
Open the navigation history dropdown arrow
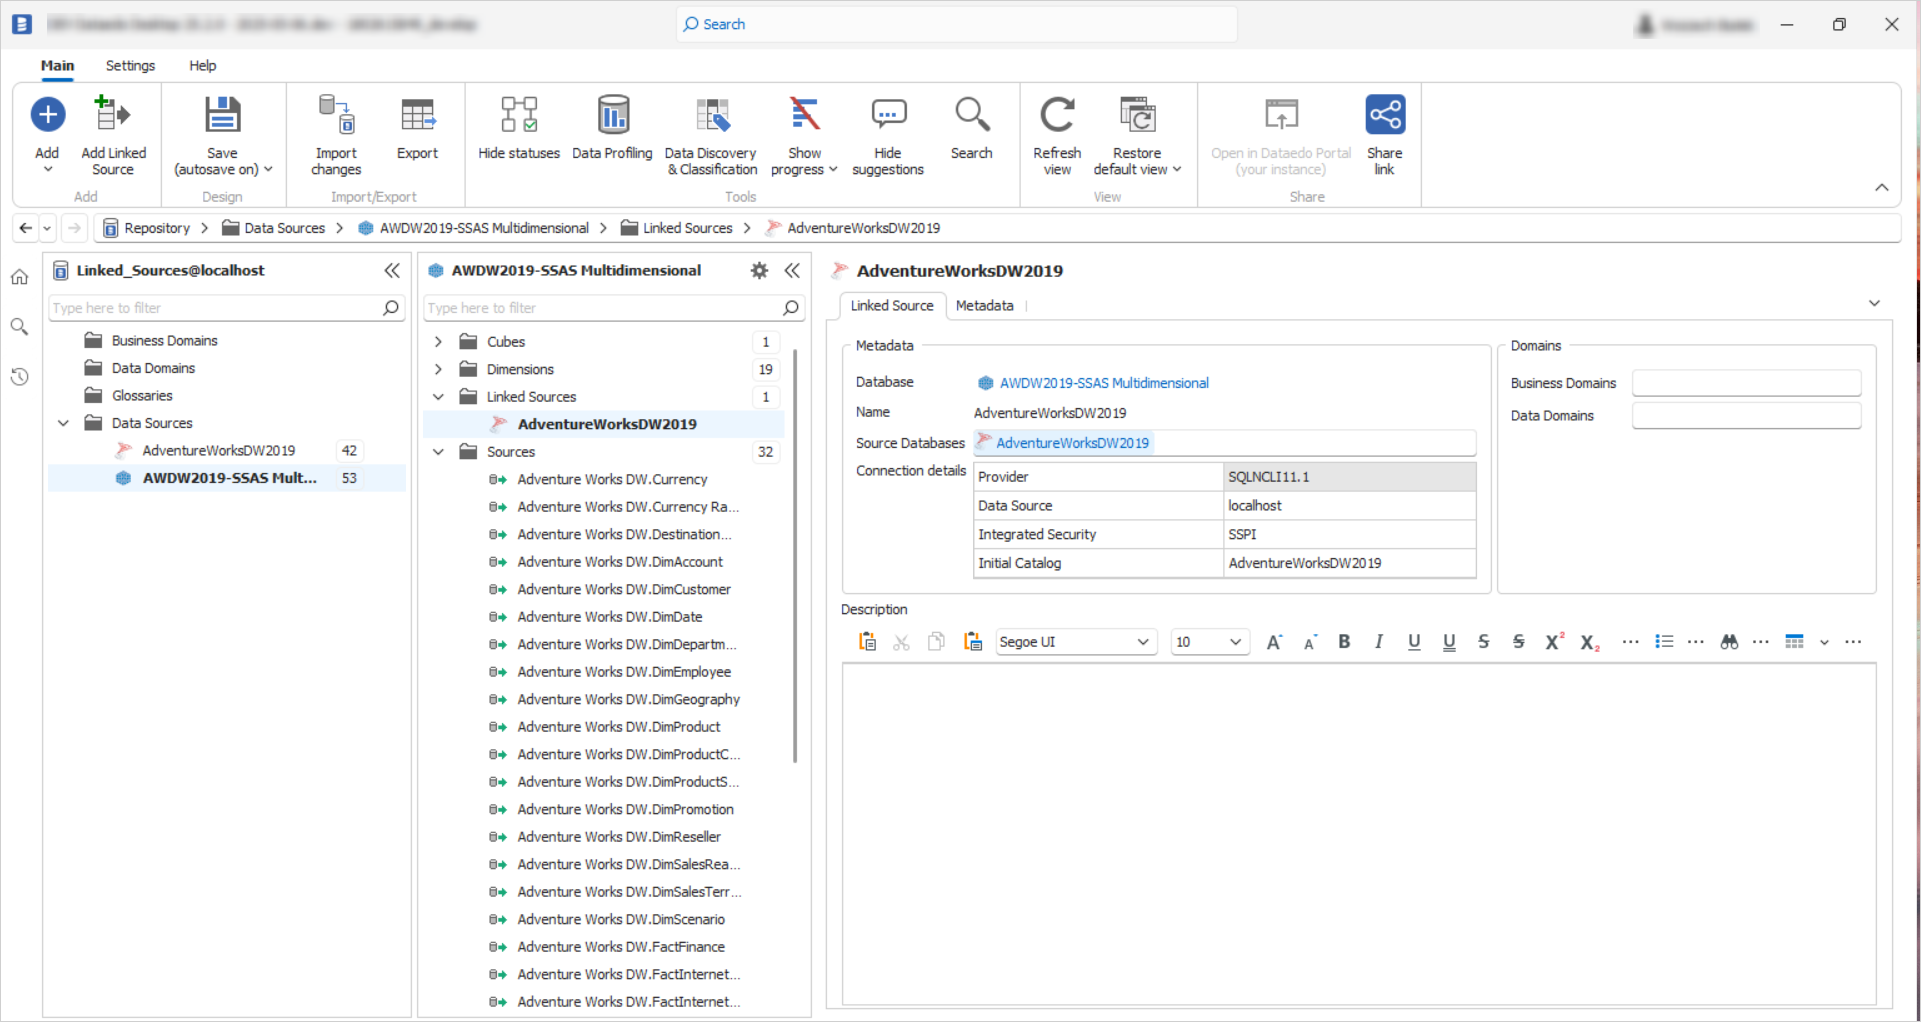pyautogui.click(x=47, y=228)
